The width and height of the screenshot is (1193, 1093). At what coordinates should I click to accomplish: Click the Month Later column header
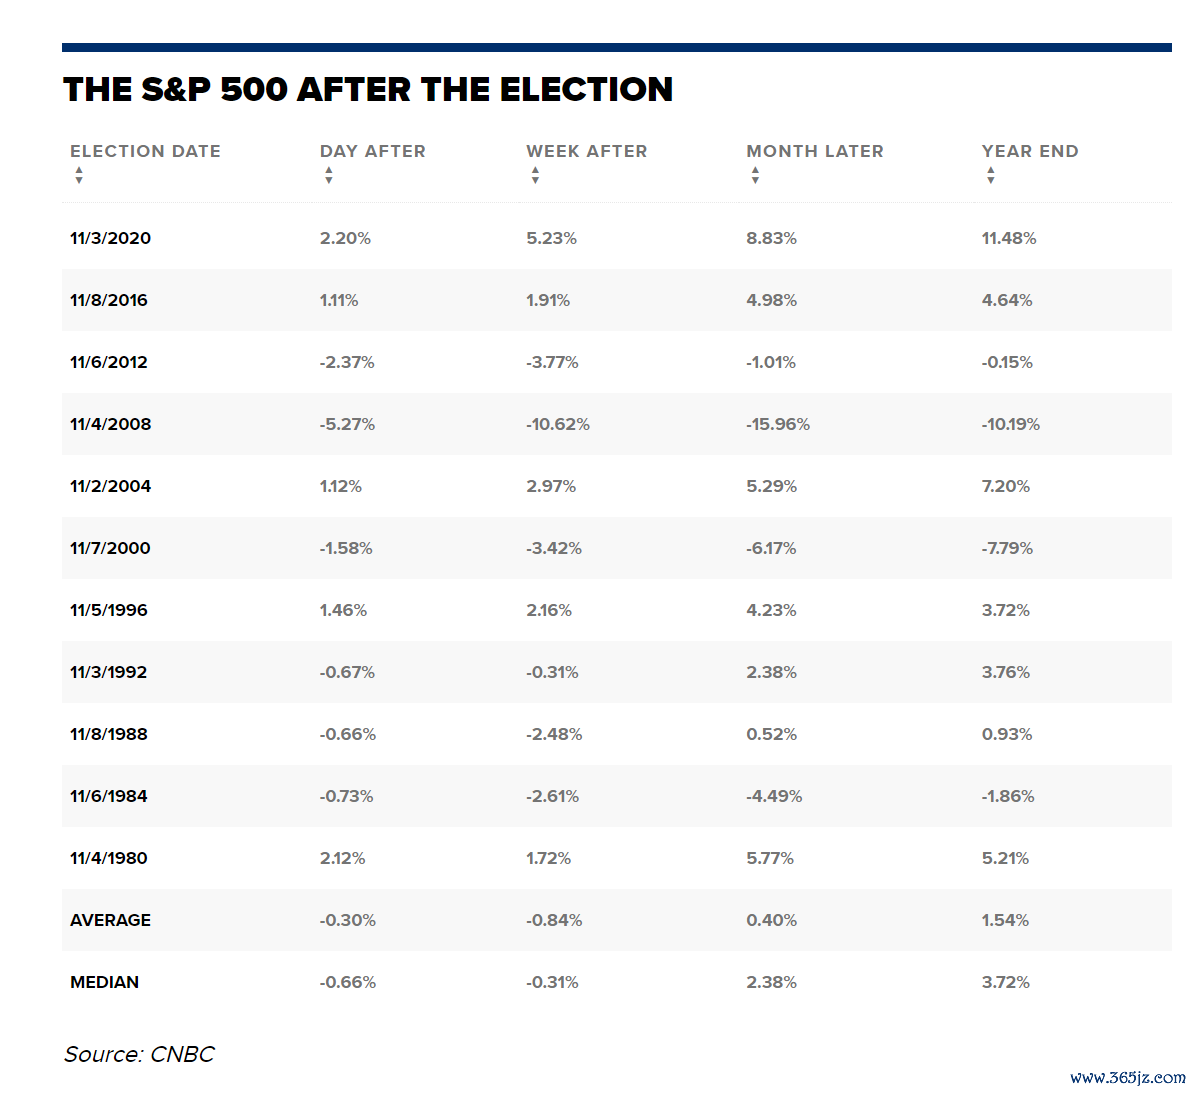815,151
